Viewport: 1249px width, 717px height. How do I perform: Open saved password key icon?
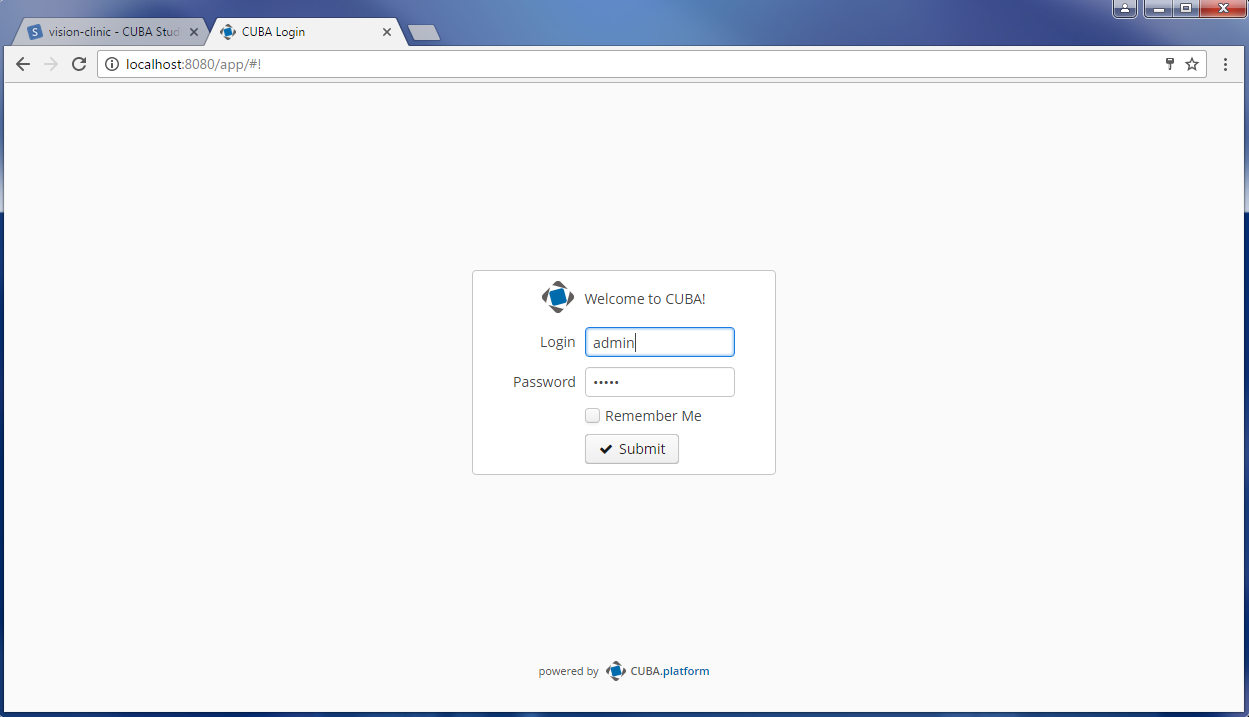click(x=1169, y=64)
